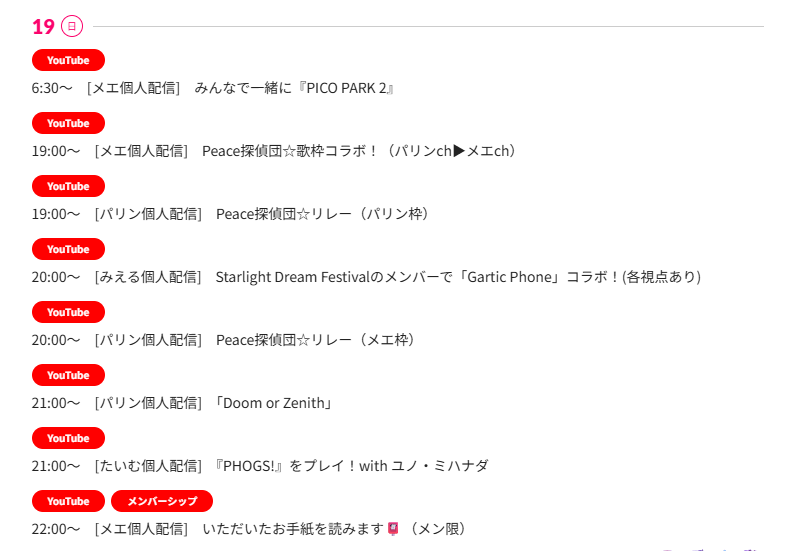Click YouTube badge above Gartic Phone collab
The height and width of the screenshot is (551, 799).
click(68, 249)
